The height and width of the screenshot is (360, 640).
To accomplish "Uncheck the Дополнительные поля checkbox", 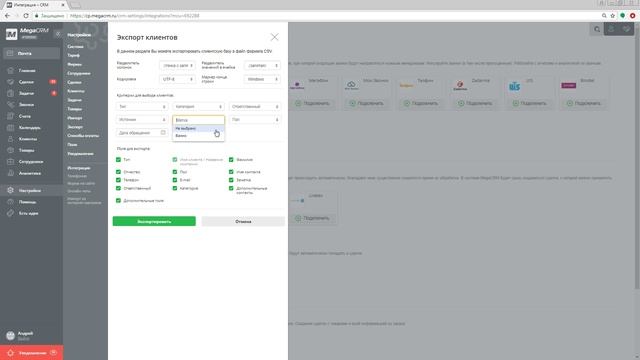I will (x=118, y=201).
